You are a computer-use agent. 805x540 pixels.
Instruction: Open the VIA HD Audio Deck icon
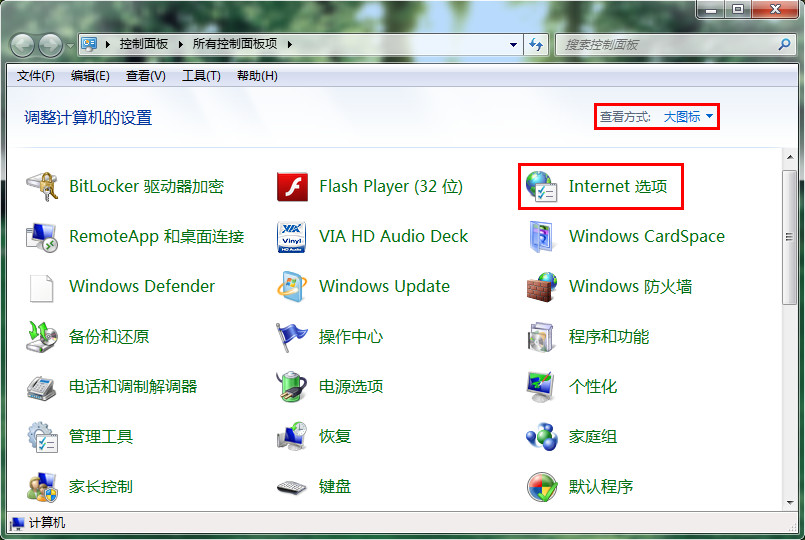click(x=292, y=237)
